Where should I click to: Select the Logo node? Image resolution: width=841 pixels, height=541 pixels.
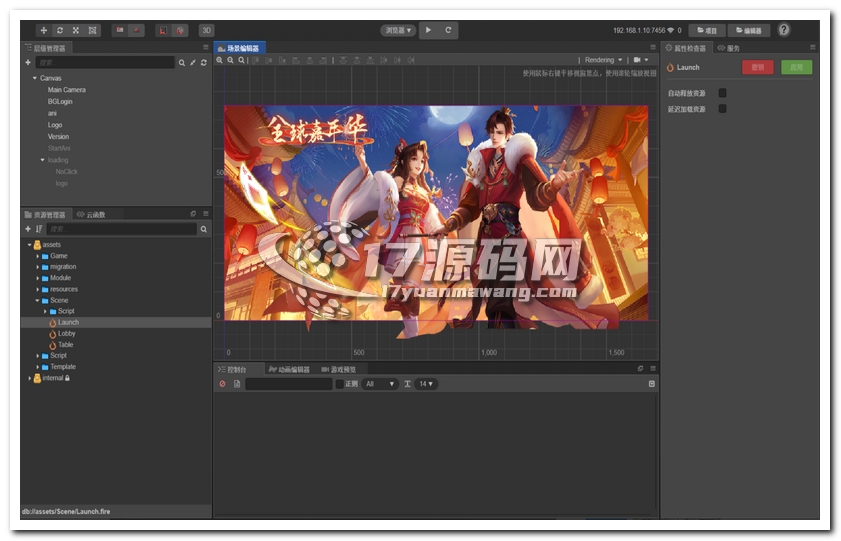point(55,125)
